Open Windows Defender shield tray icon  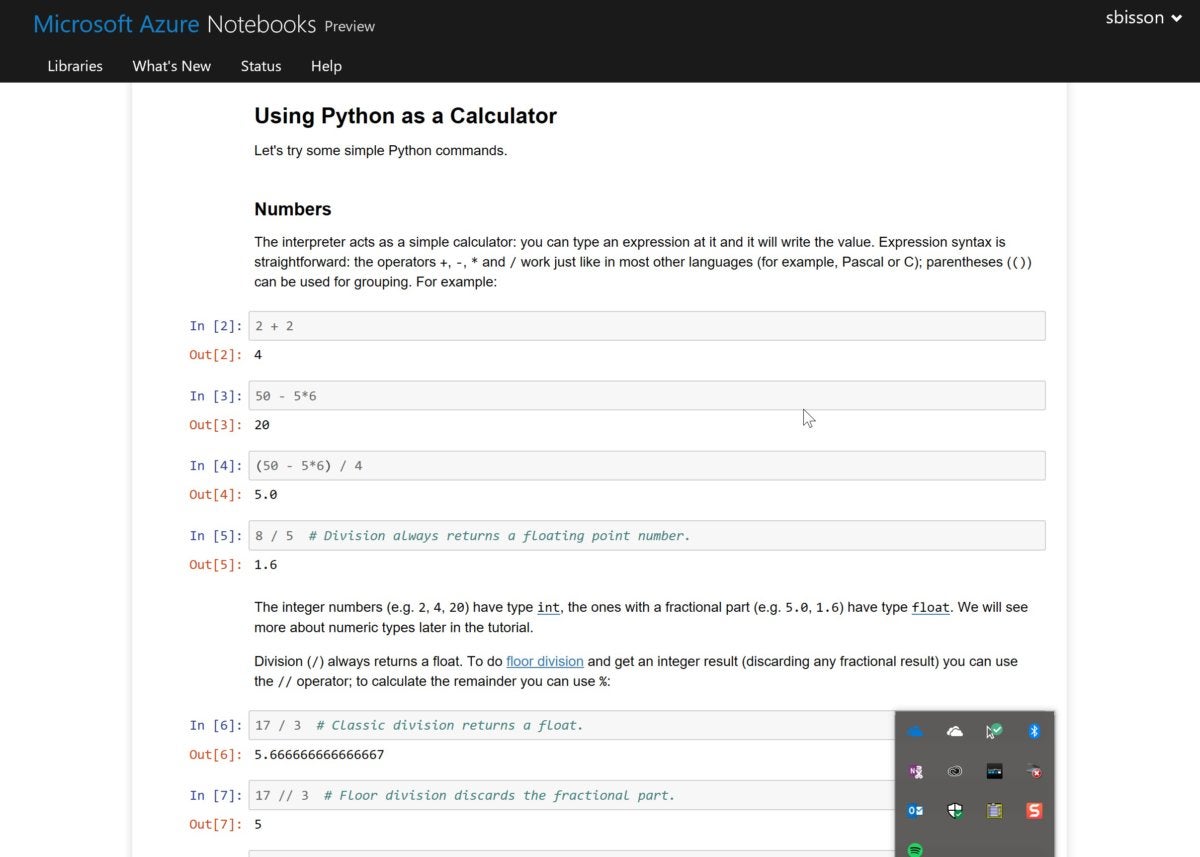click(955, 811)
